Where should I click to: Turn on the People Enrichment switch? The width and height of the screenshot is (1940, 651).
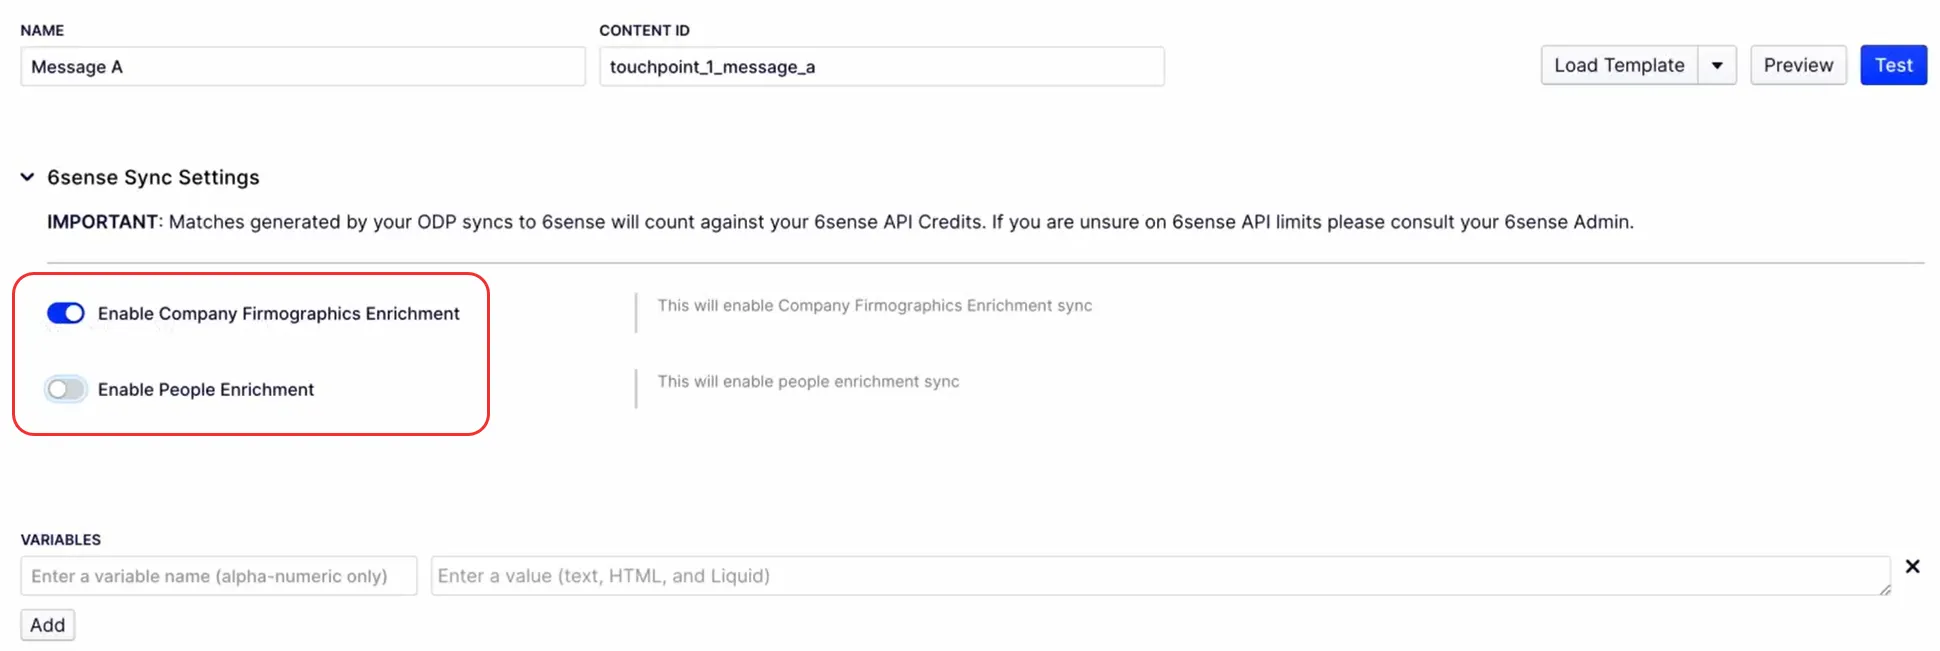point(66,389)
